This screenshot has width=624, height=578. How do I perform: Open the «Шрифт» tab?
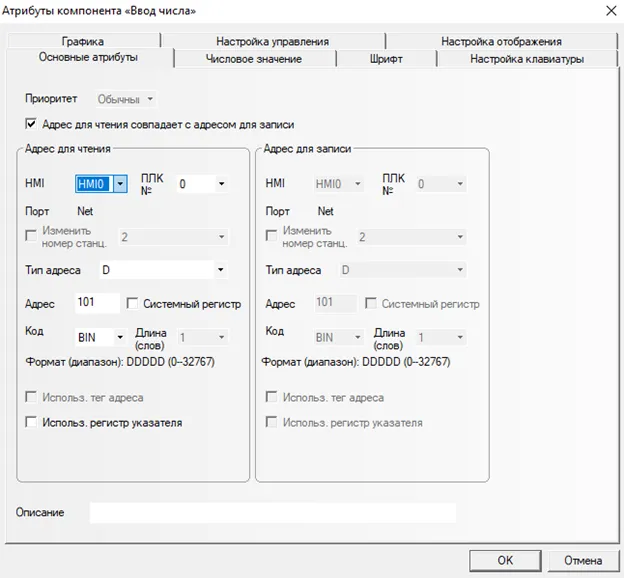click(x=386, y=59)
